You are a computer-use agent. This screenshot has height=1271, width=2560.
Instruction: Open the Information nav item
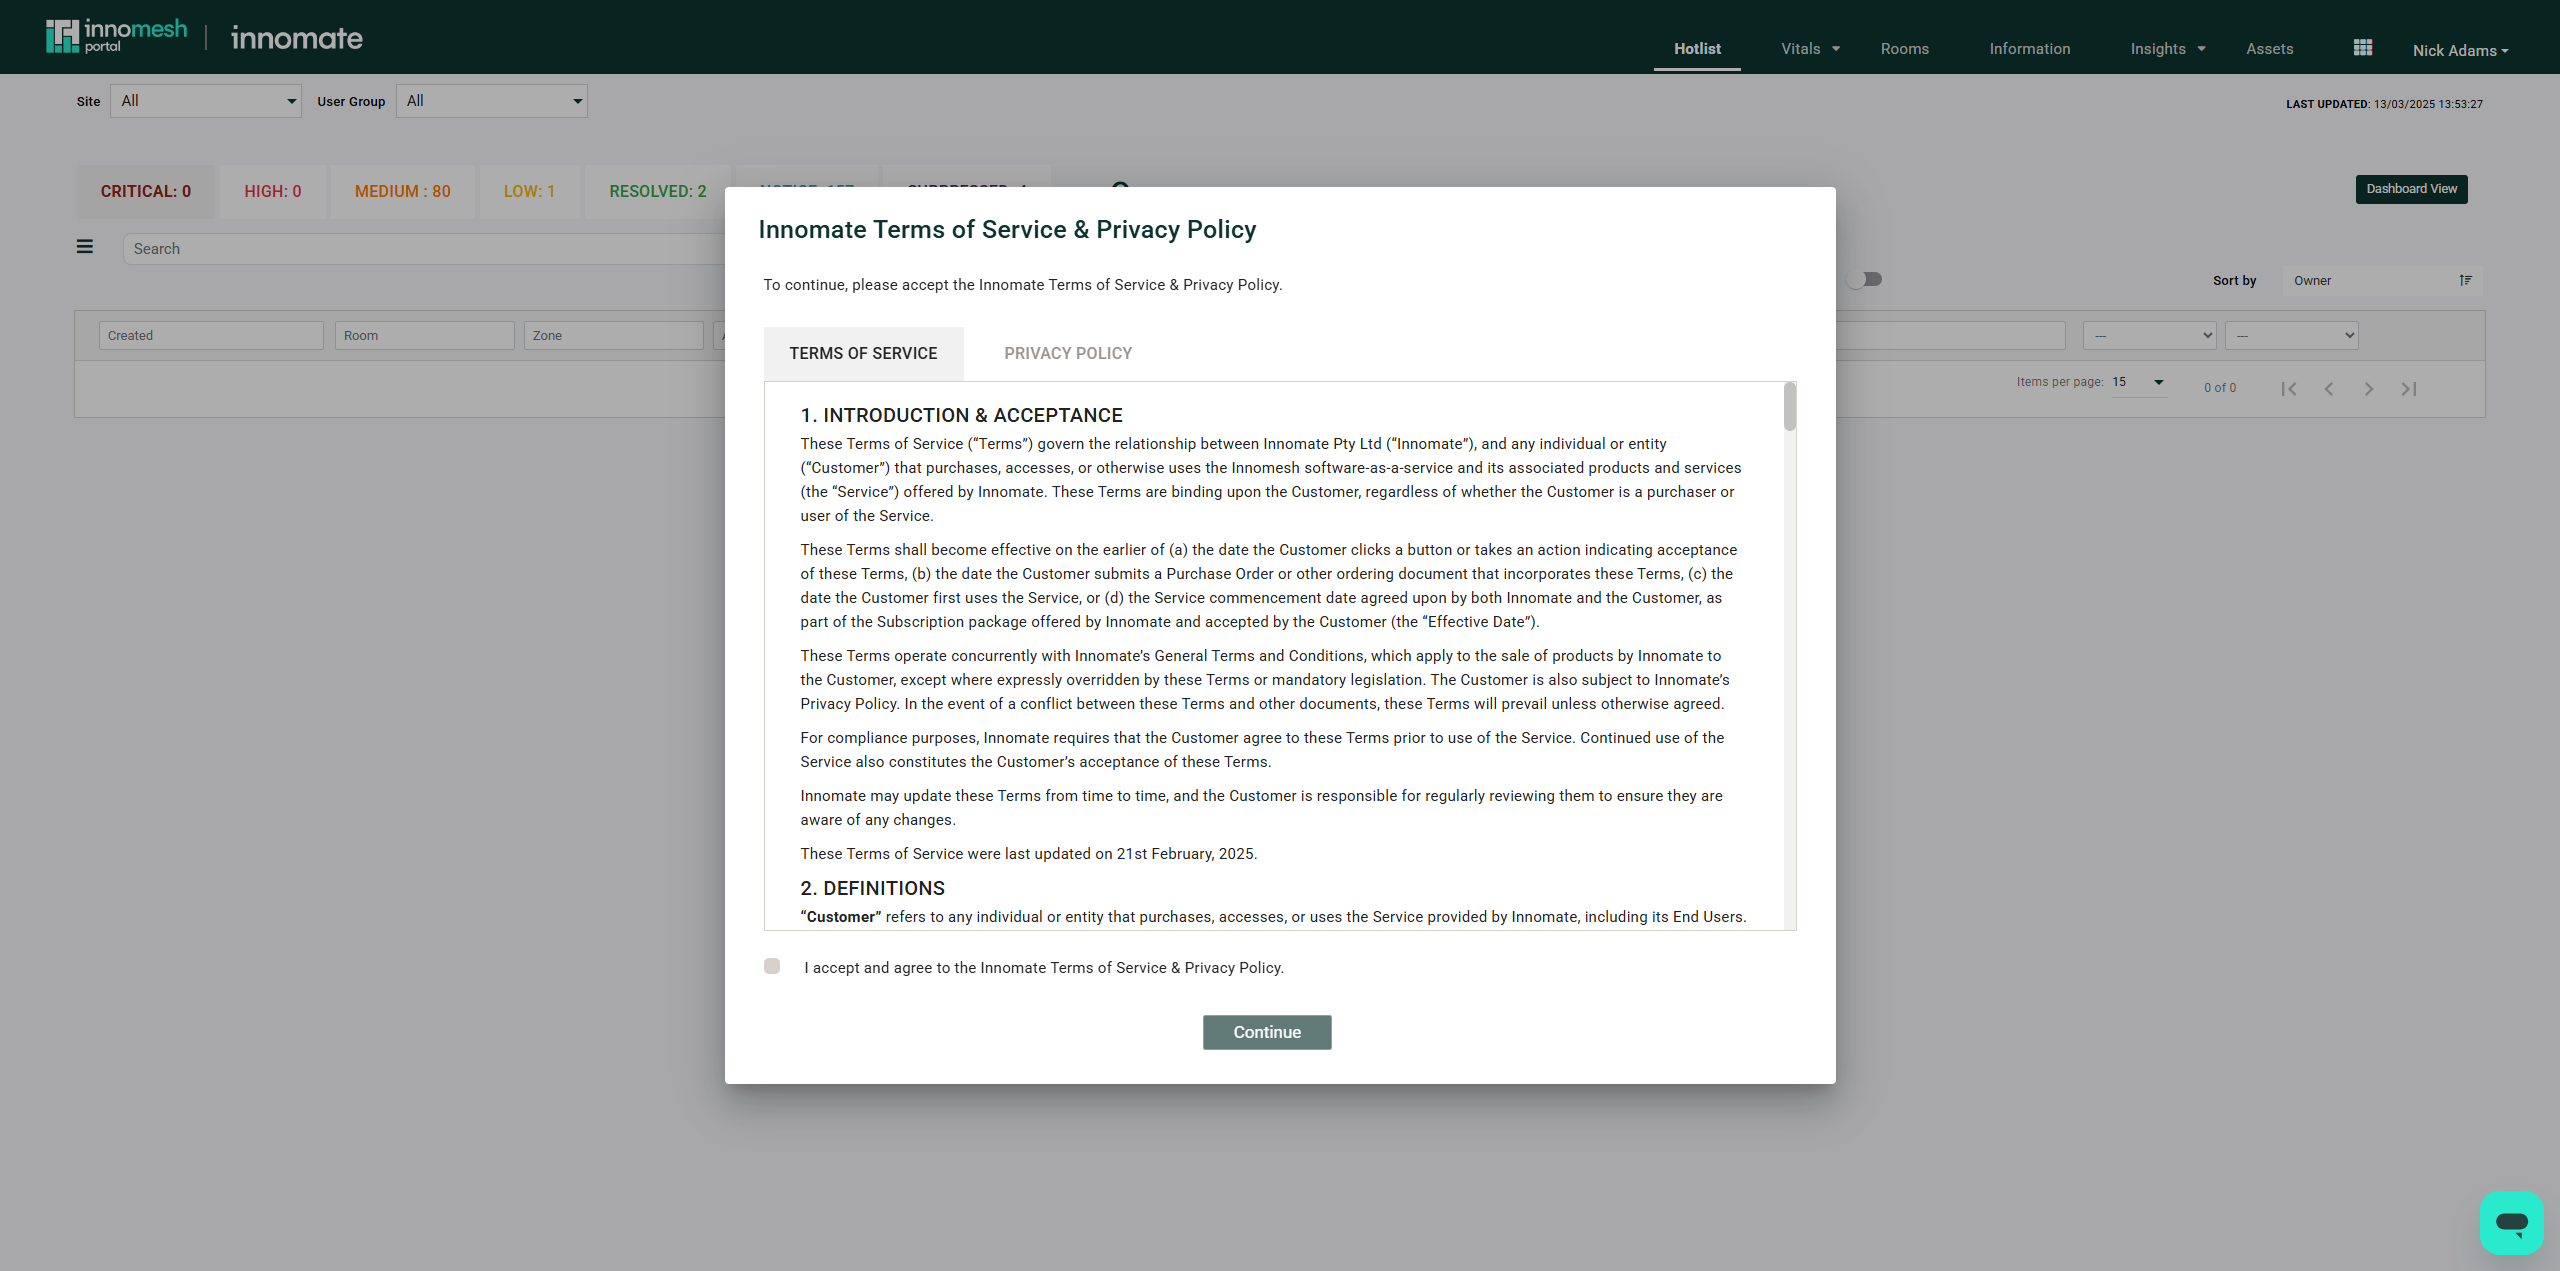click(x=2030, y=49)
